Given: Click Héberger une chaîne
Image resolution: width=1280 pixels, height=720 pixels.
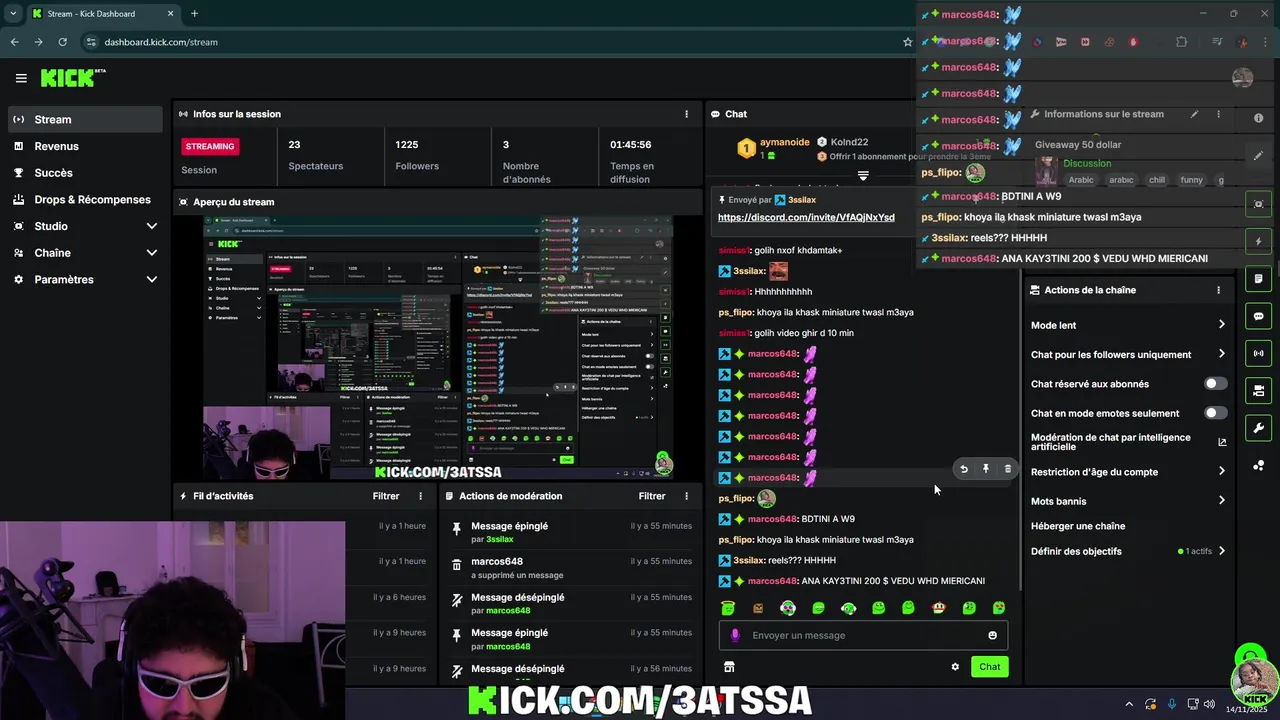Looking at the screenshot, I should [x=1078, y=526].
